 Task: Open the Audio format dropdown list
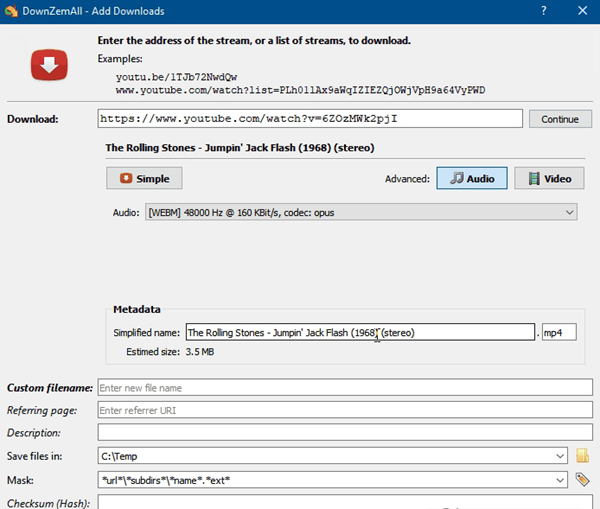(x=568, y=212)
